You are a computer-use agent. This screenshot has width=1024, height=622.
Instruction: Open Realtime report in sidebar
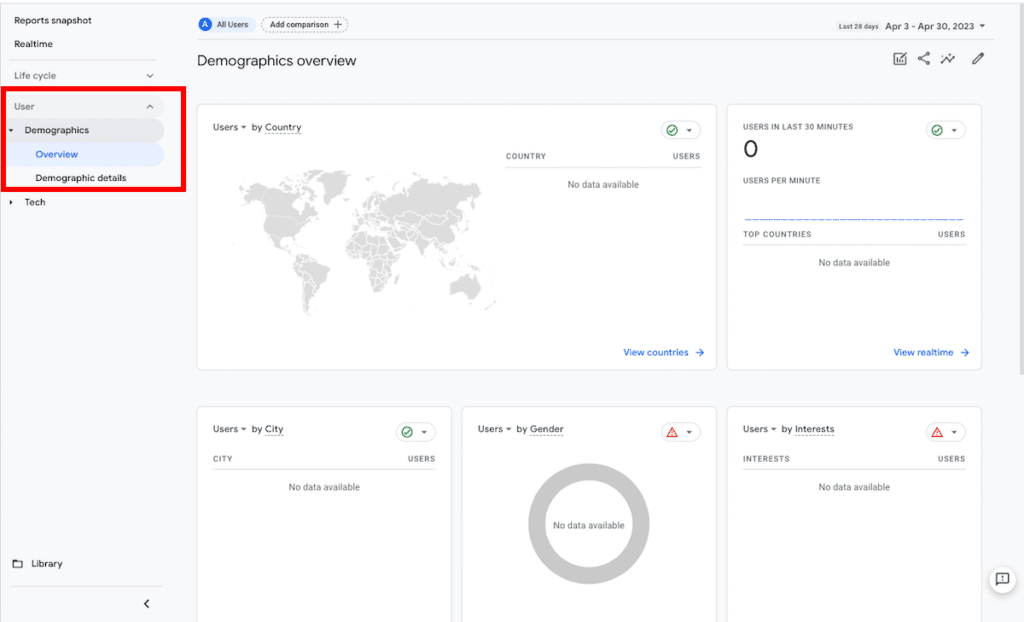tap(34, 44)
